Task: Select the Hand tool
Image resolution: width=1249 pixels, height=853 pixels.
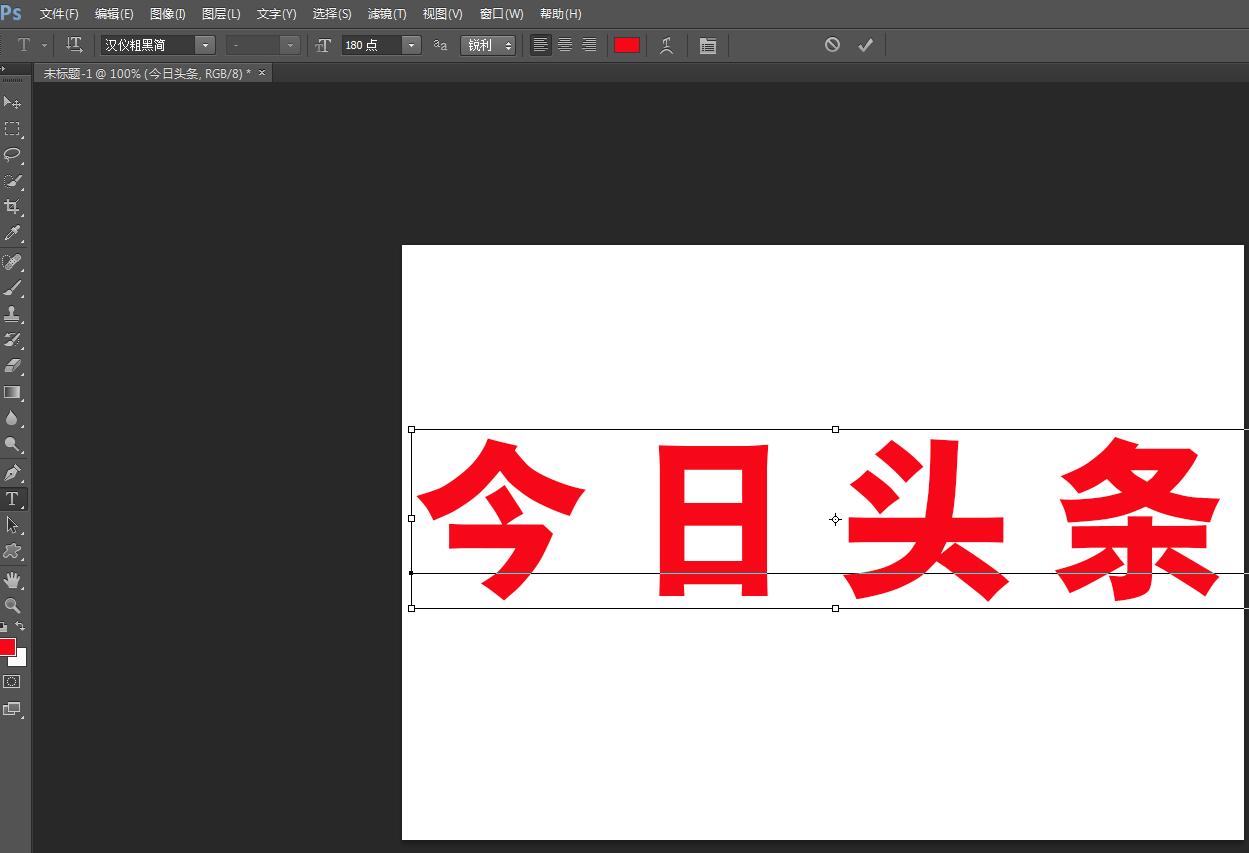Action: (x=12, y=580)
